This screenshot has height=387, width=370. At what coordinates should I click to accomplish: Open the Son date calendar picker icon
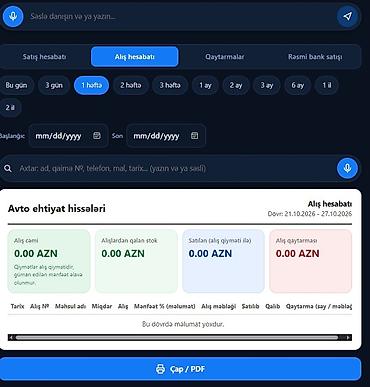tap(195, 136)
